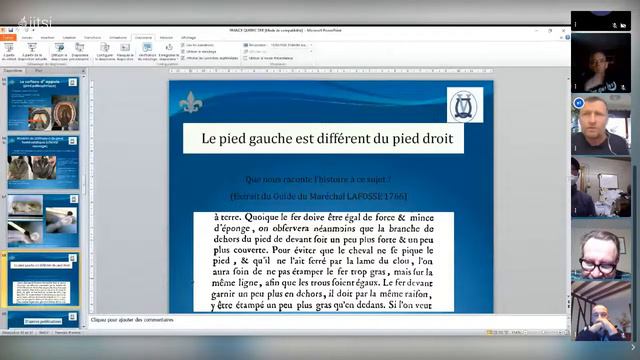
Task: Click Diffuser le diaporama ribbon icon
Action: pyautogui.click(x=59, y=52)
